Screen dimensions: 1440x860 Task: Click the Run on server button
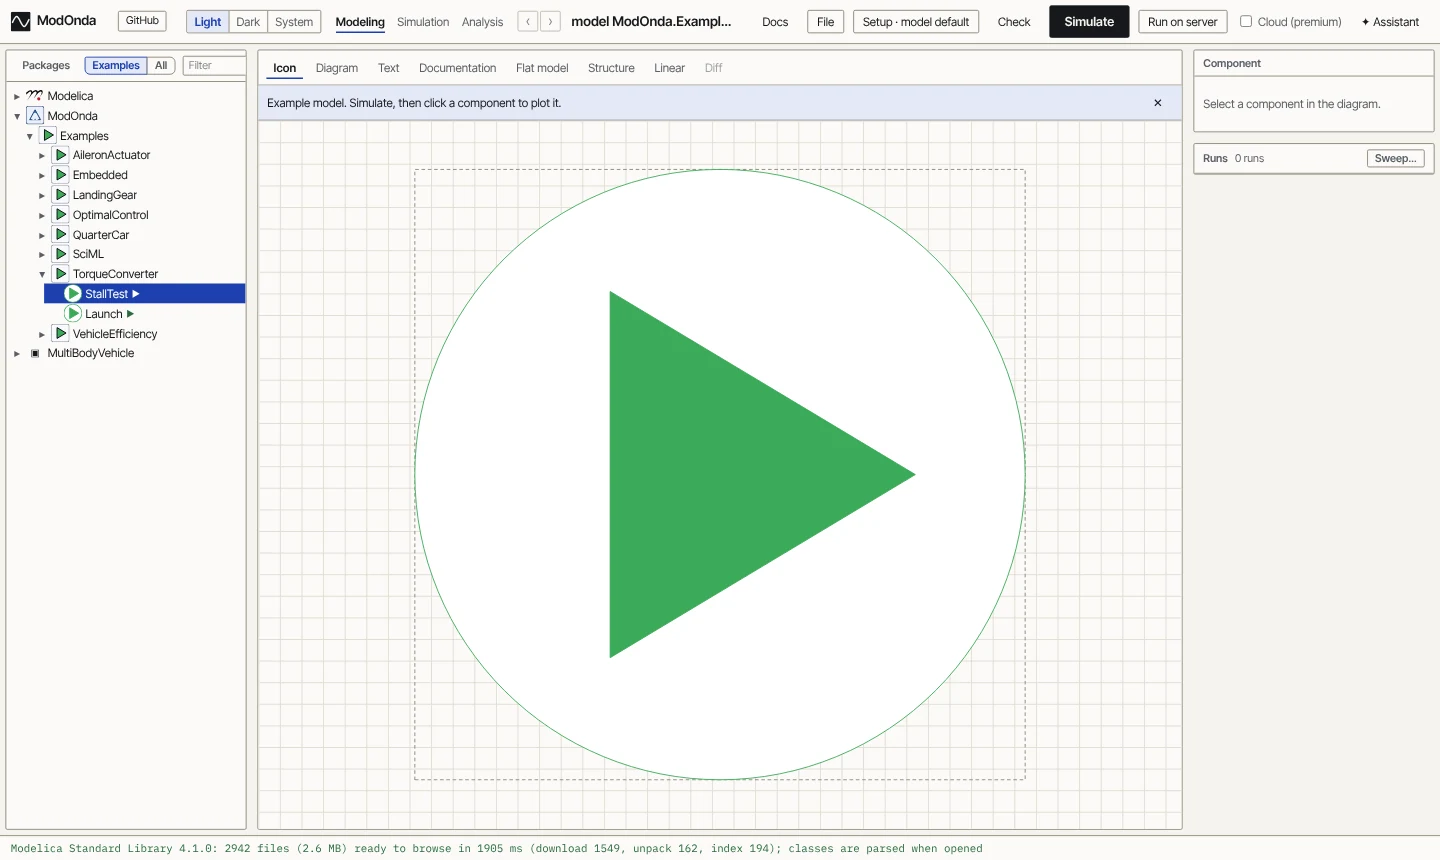tap(1183, 22)
